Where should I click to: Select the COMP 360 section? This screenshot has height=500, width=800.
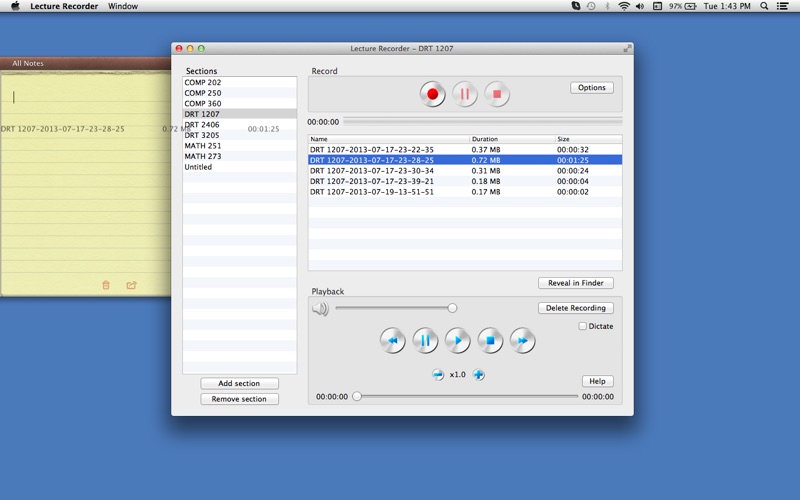[239, 104]
